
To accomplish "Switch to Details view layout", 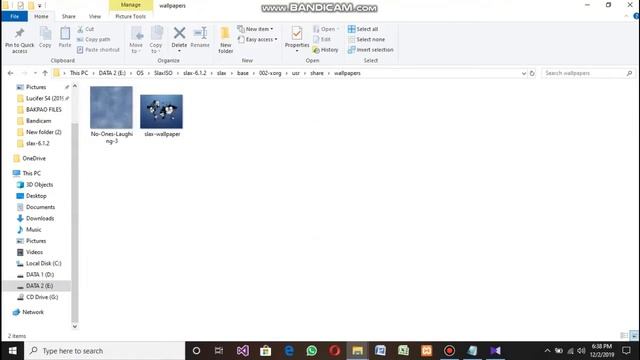I will pos(624,336).
